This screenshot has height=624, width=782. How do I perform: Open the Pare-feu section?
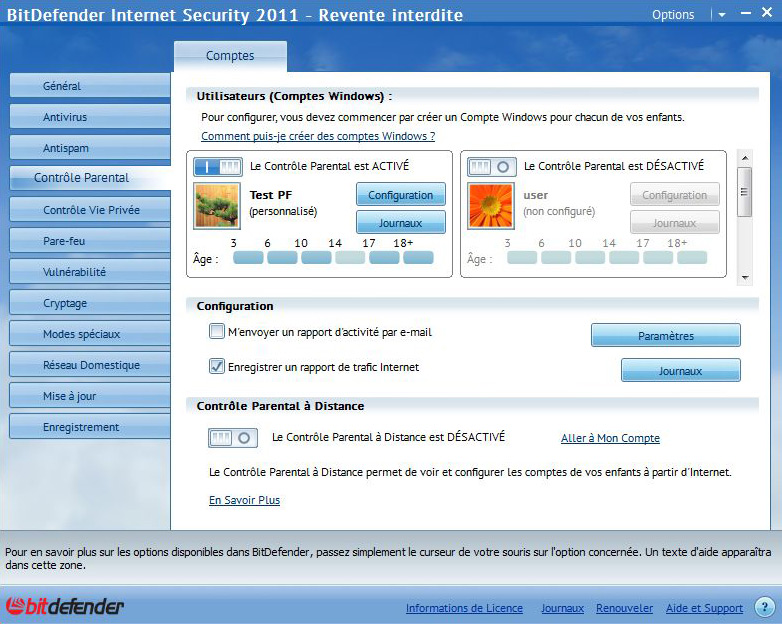pos(90,241)
